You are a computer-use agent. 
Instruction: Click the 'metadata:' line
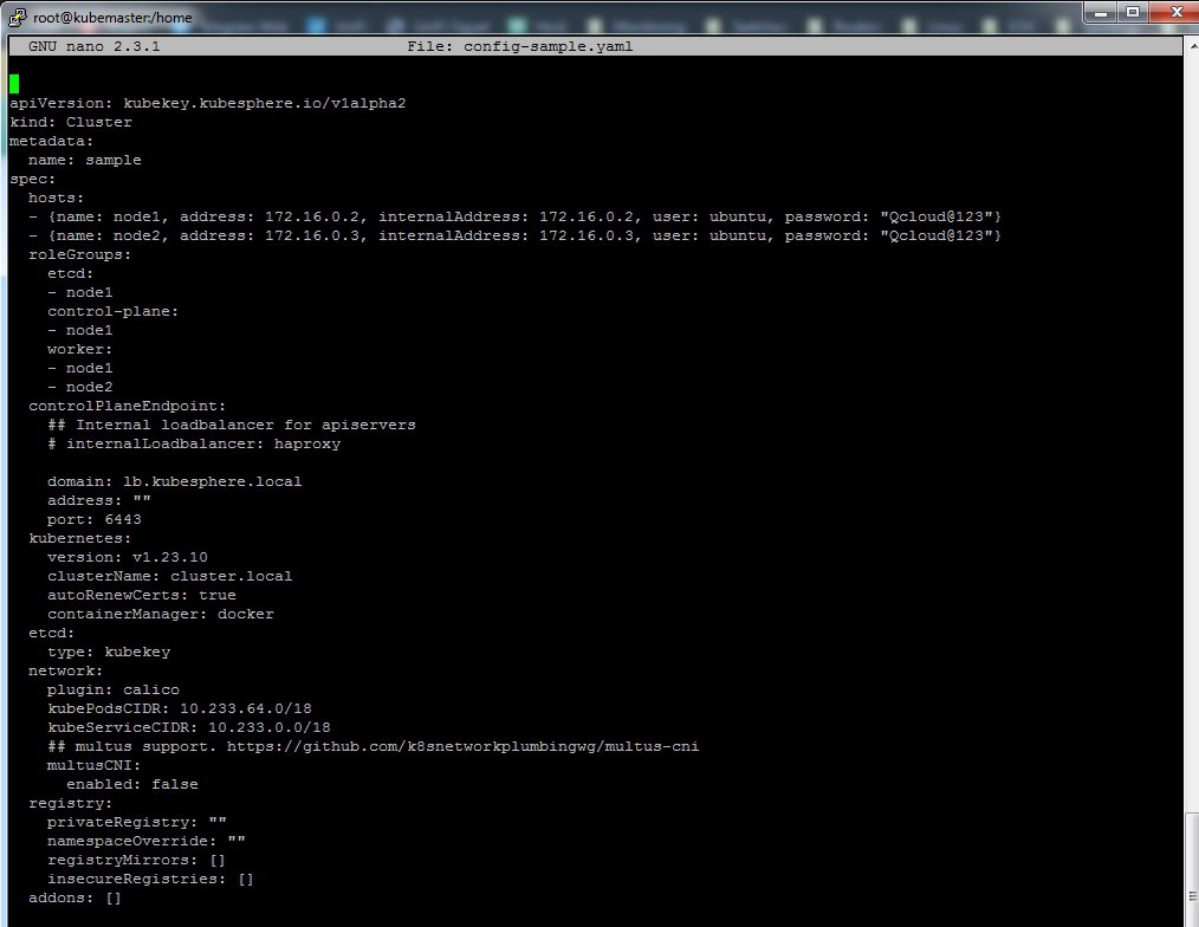(51, 141)
